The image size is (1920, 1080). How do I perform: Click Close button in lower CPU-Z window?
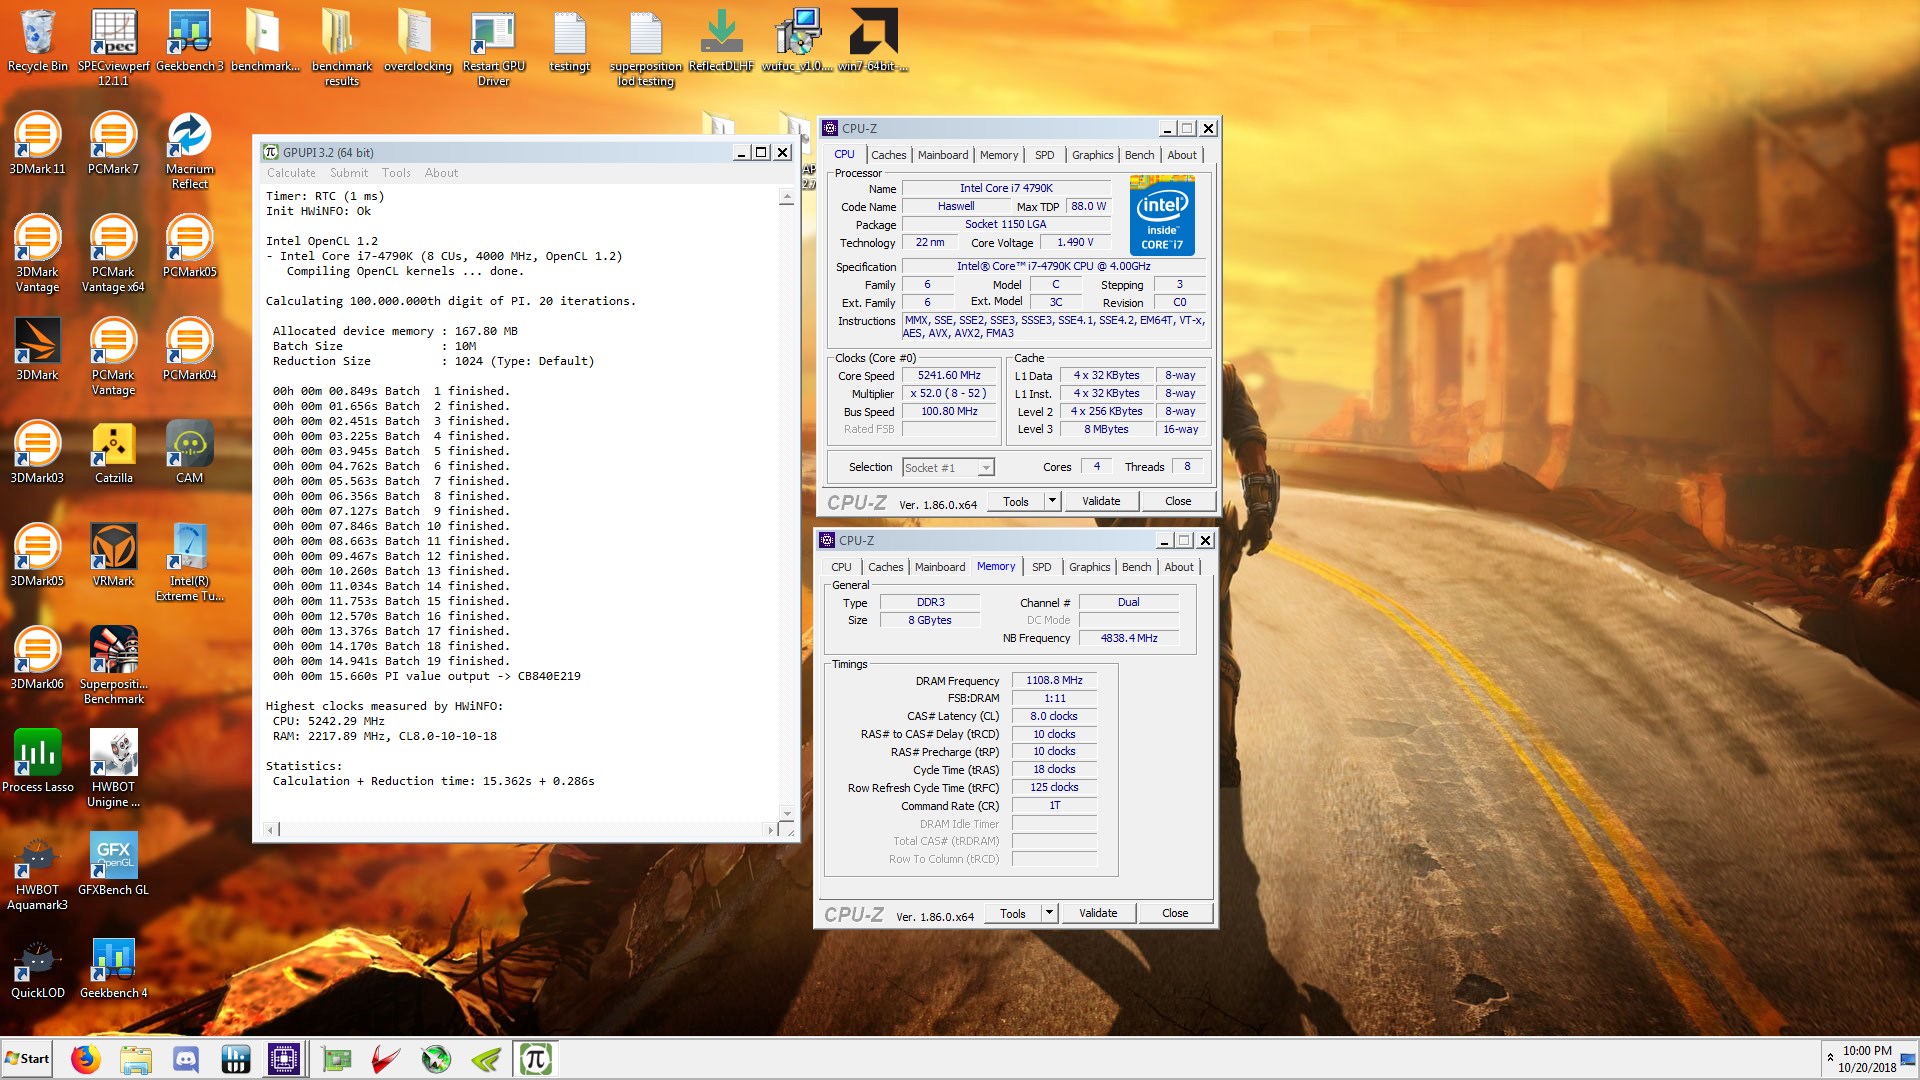(1175, 913)
